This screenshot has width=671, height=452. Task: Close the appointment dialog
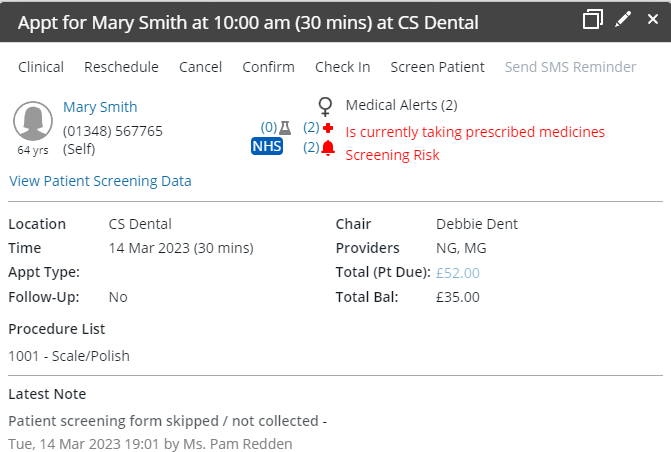[653, 19]
